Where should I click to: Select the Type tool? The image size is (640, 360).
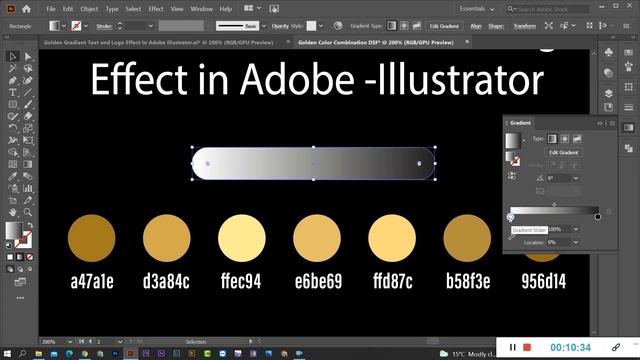(x=13, y=92)
